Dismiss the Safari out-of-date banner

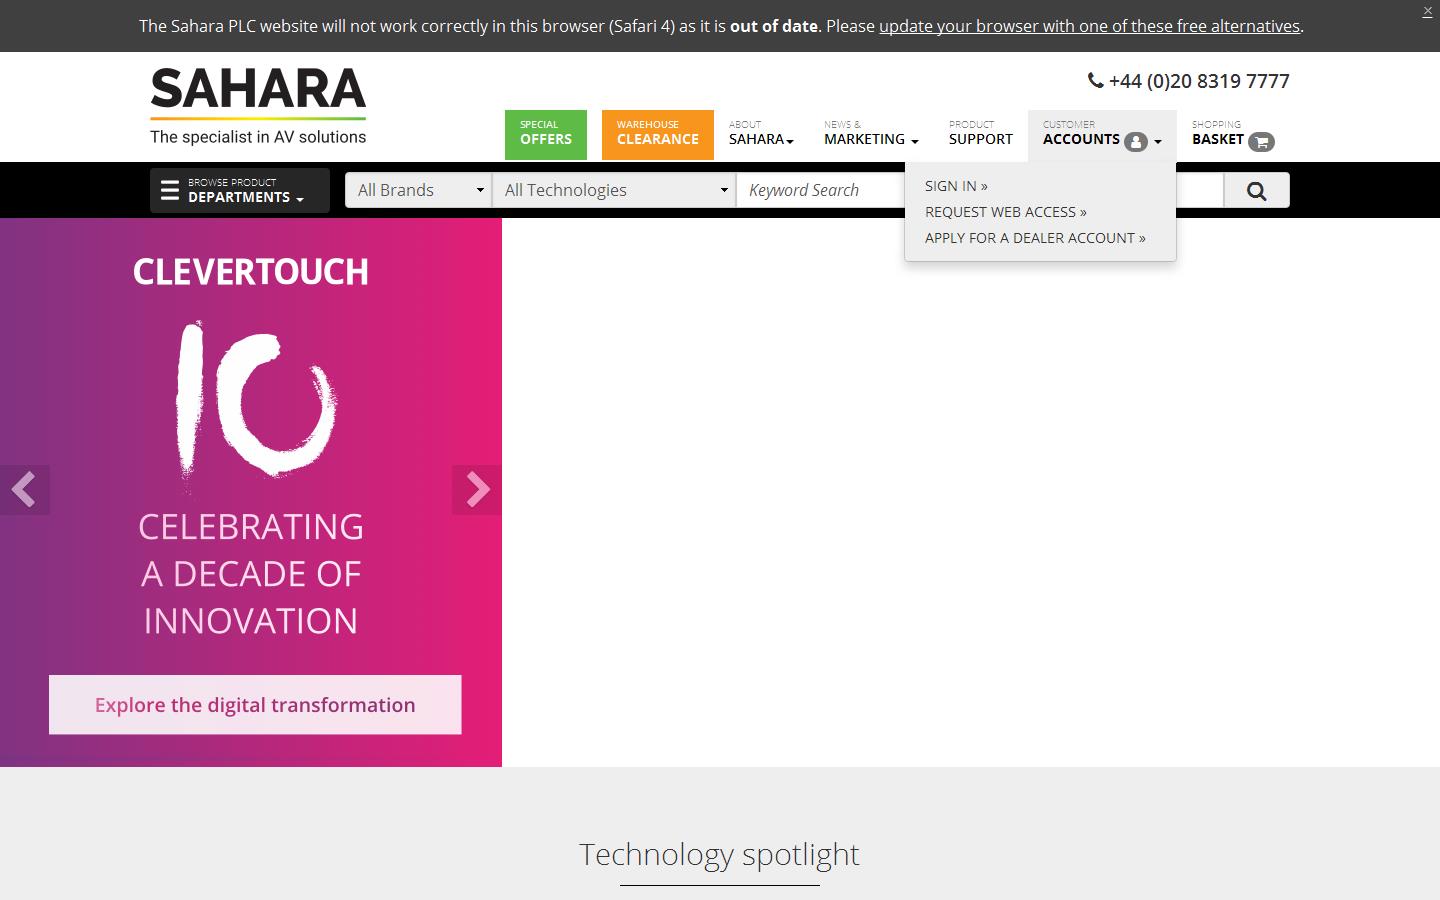coord(1427,11)
